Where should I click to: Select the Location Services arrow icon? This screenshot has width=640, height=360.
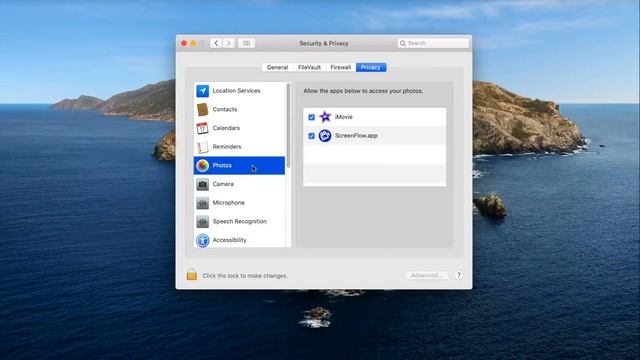click(x=202, y=91)
